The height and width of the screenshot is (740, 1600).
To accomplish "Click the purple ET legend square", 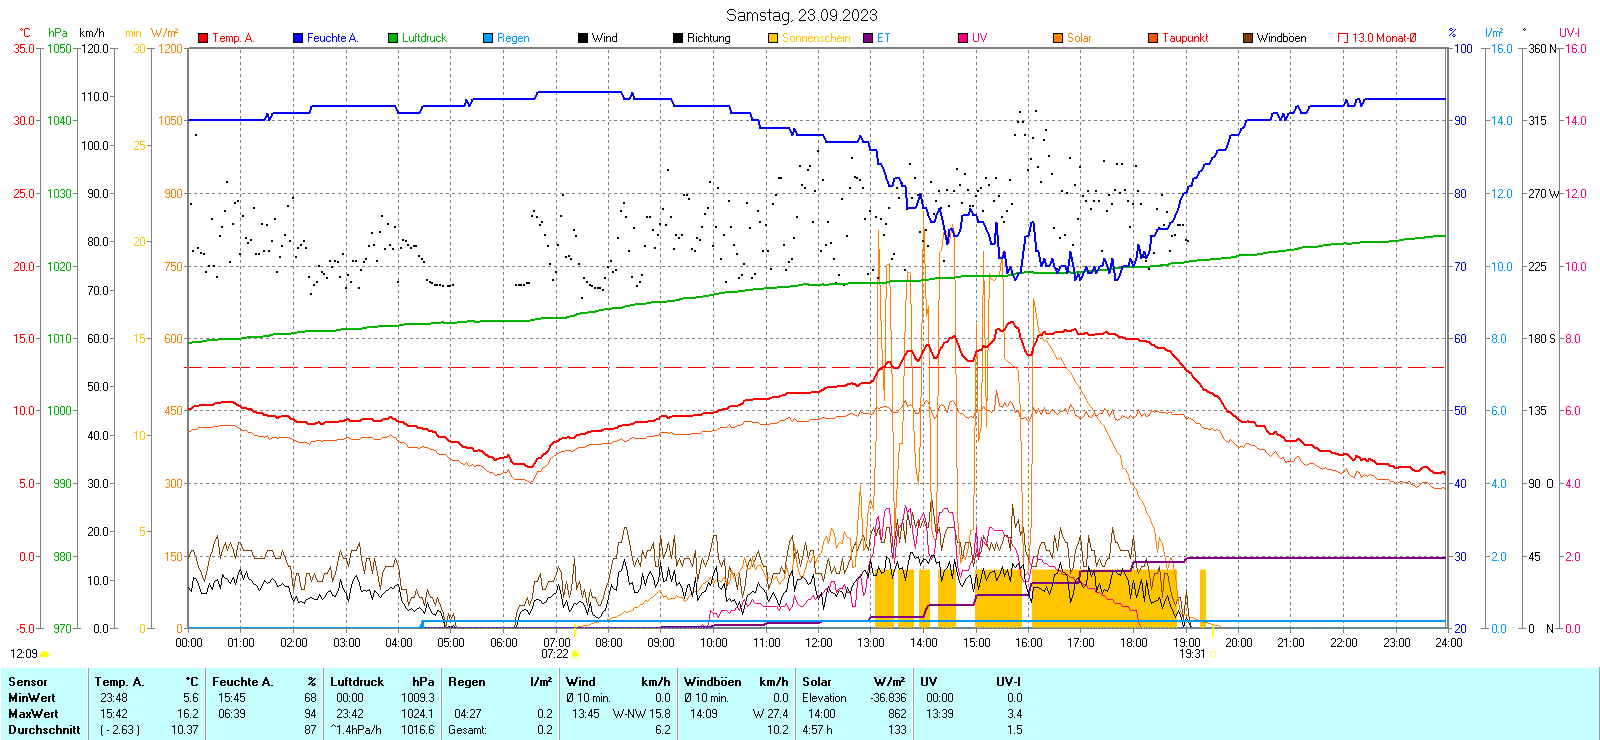I will click(868, 38).
